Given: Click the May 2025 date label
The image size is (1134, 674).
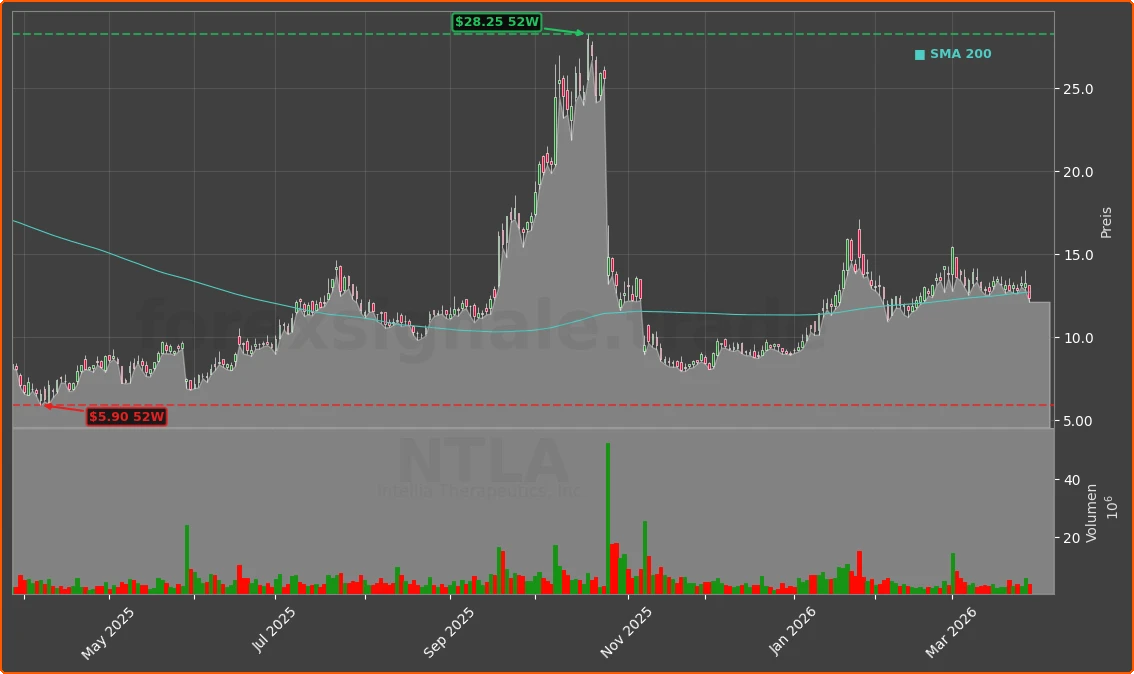Looking at the screenshot, I should click(107, 634).
